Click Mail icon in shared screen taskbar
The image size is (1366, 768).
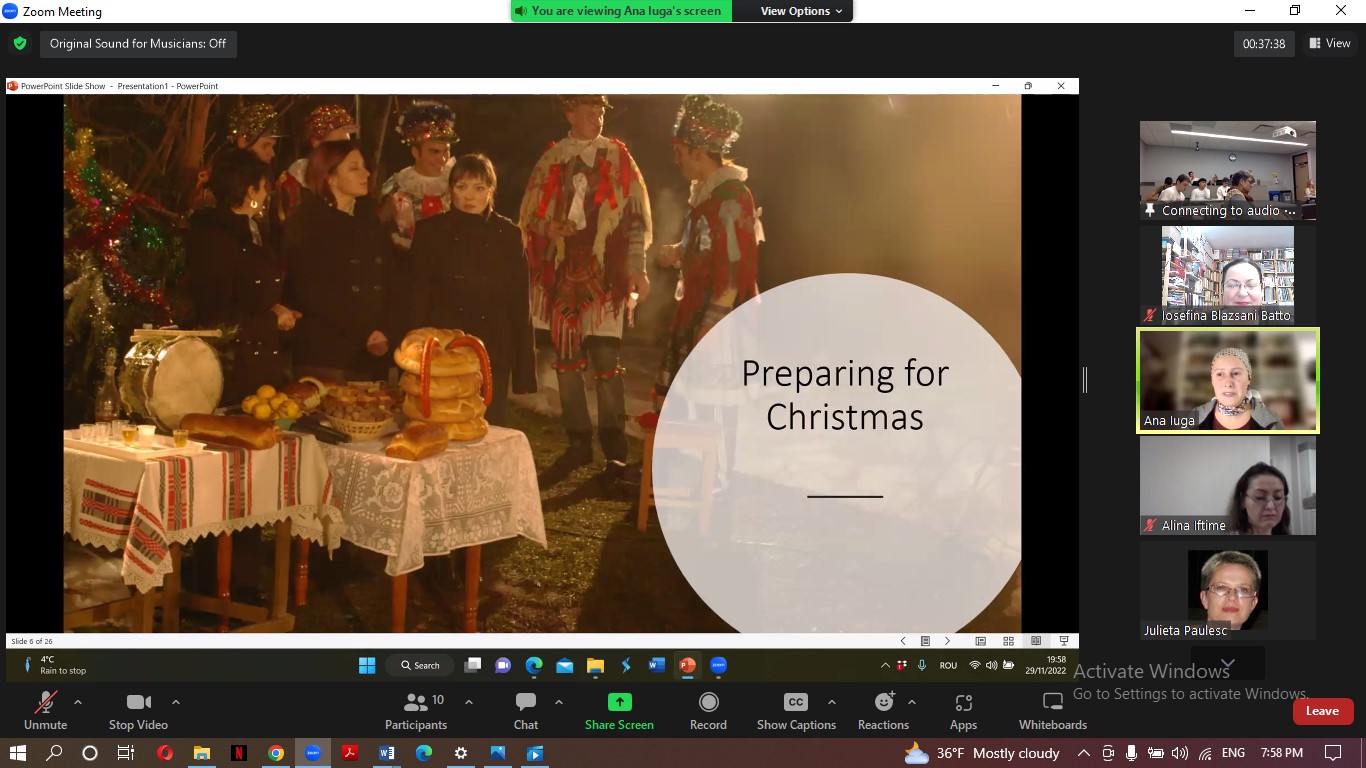[564, 665]
